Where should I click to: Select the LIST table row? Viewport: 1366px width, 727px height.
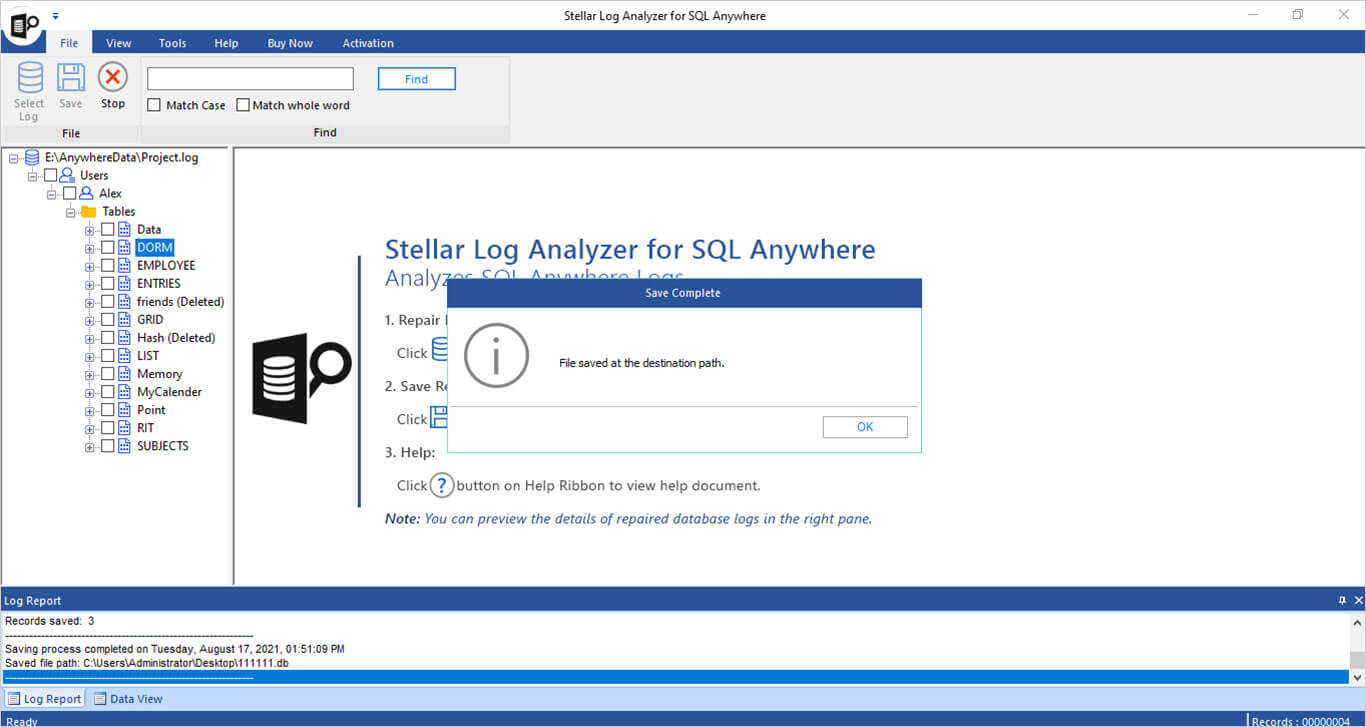click(x=148, y=355)
